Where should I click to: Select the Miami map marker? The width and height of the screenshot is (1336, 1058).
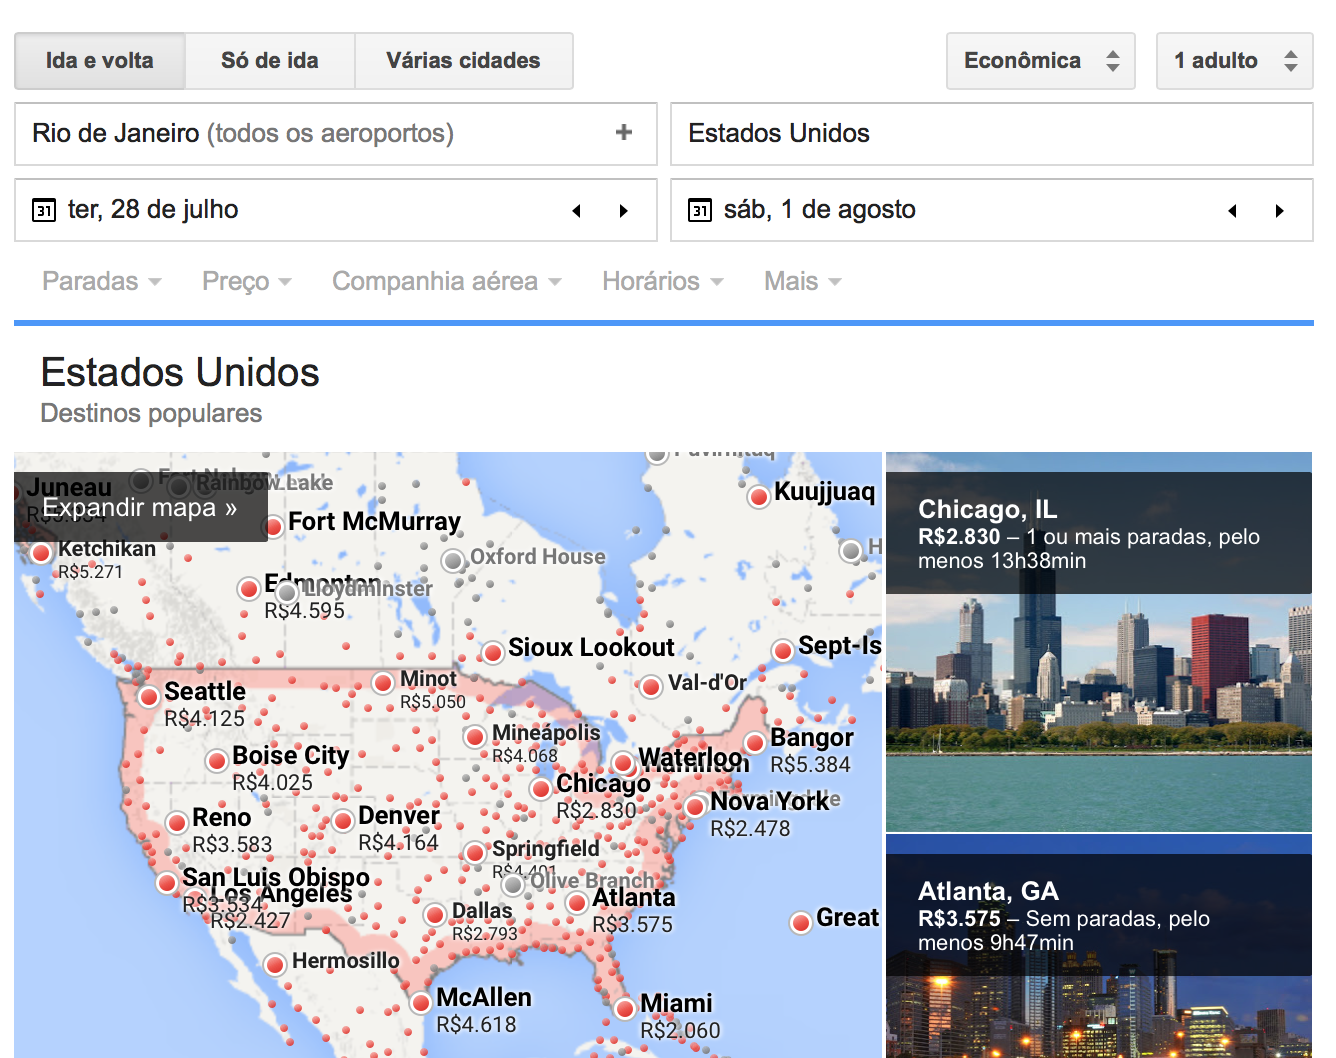coord(625,1008)
